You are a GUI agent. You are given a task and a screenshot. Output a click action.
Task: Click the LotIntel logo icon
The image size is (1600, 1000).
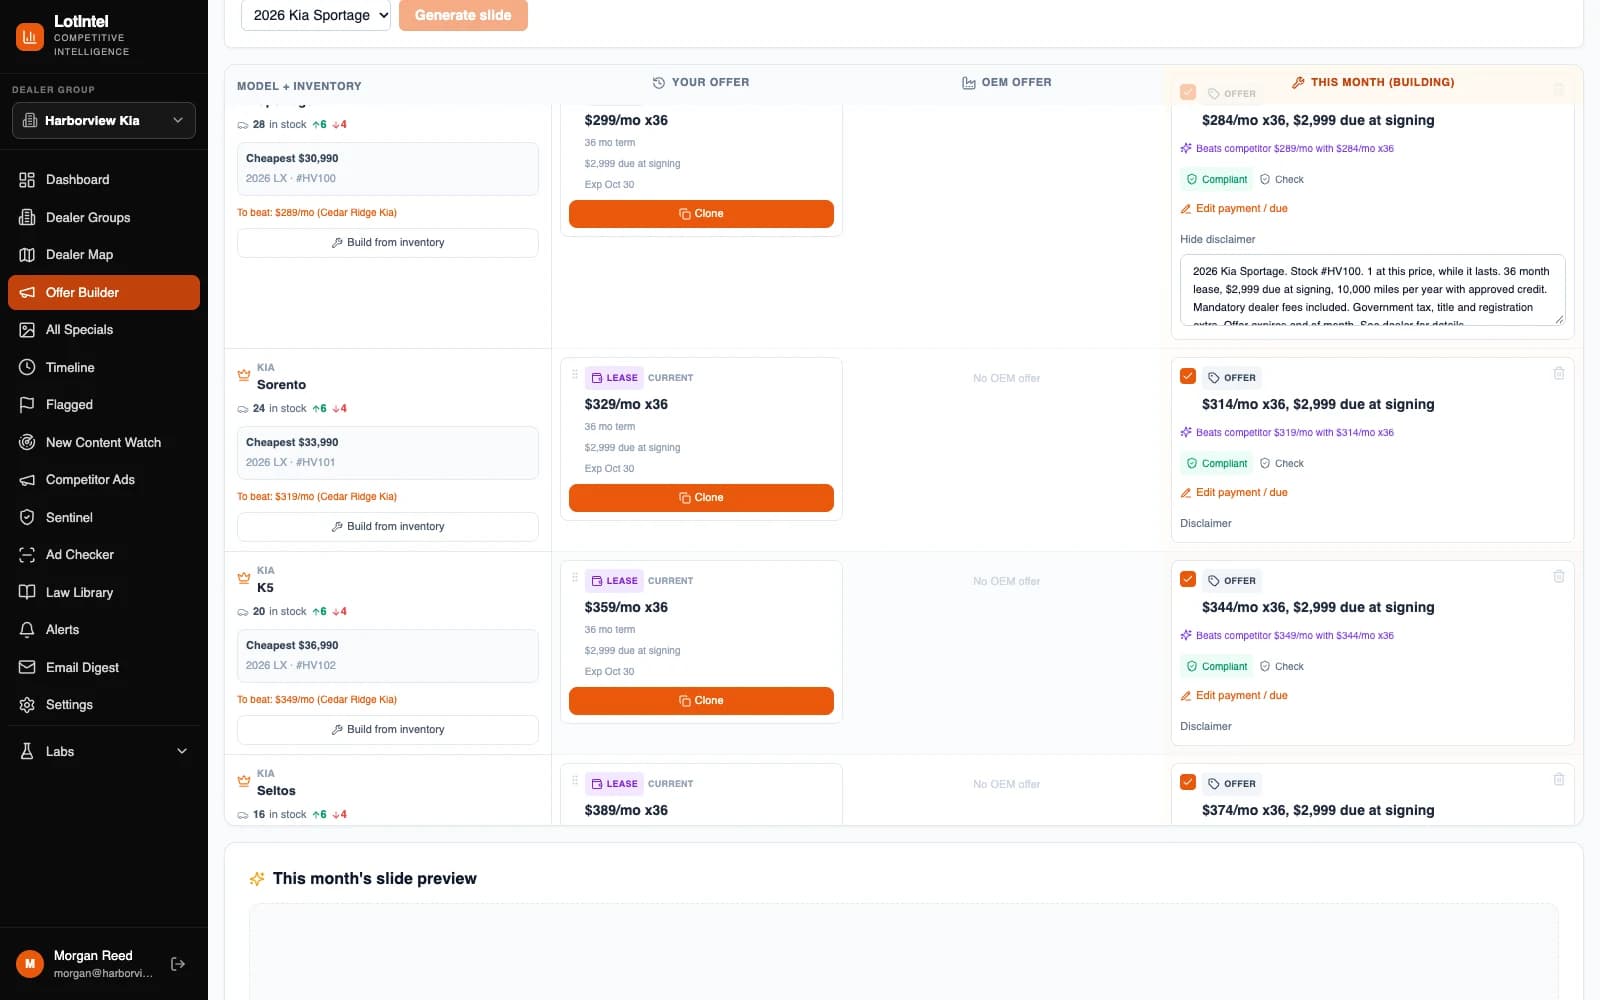[x=30, y=37]
